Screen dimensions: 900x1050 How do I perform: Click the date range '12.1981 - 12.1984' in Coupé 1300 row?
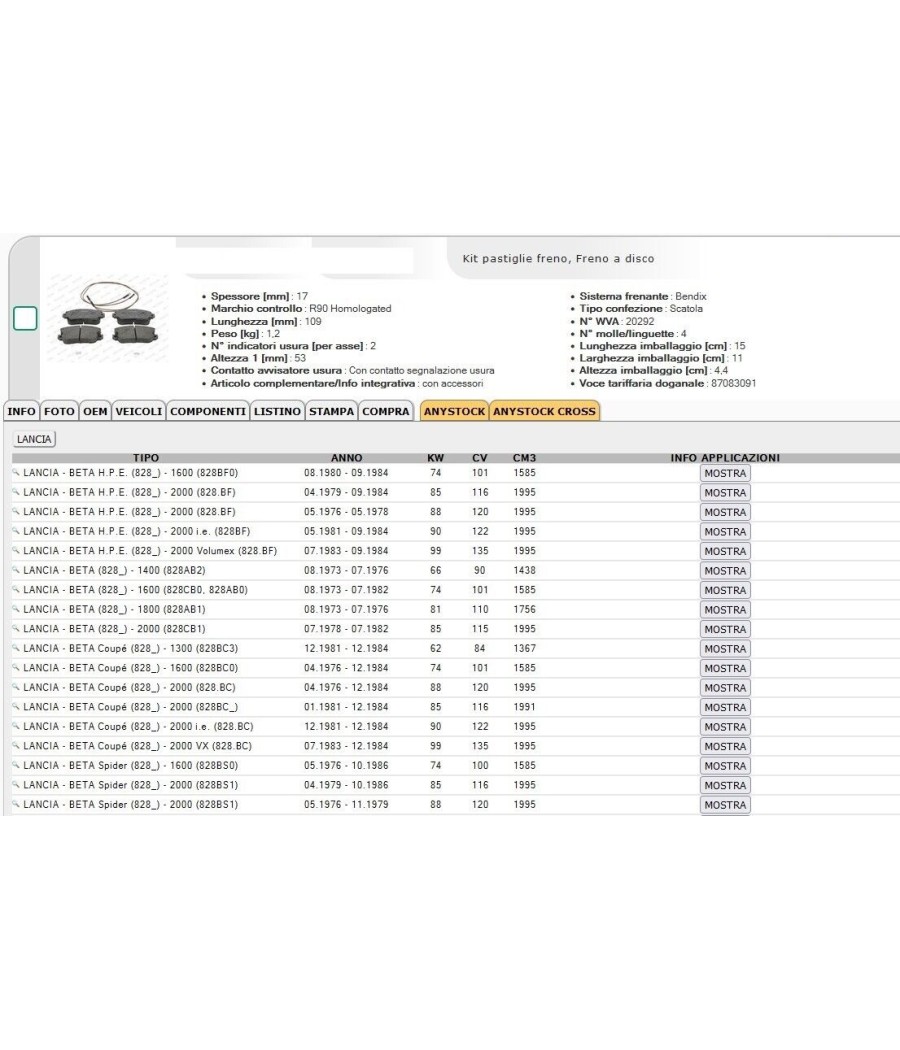tap(346, 648)
